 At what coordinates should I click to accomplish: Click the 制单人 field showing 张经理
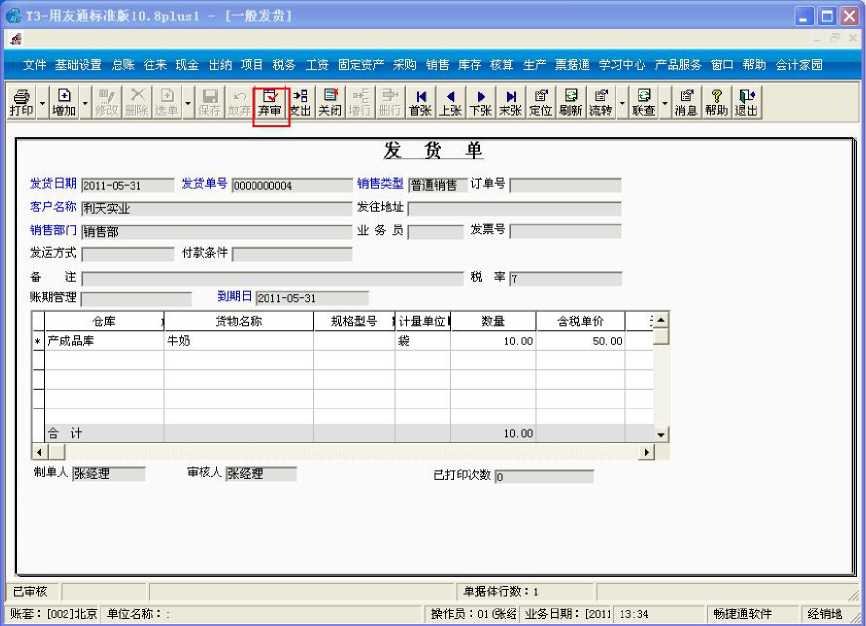[109, 474]
